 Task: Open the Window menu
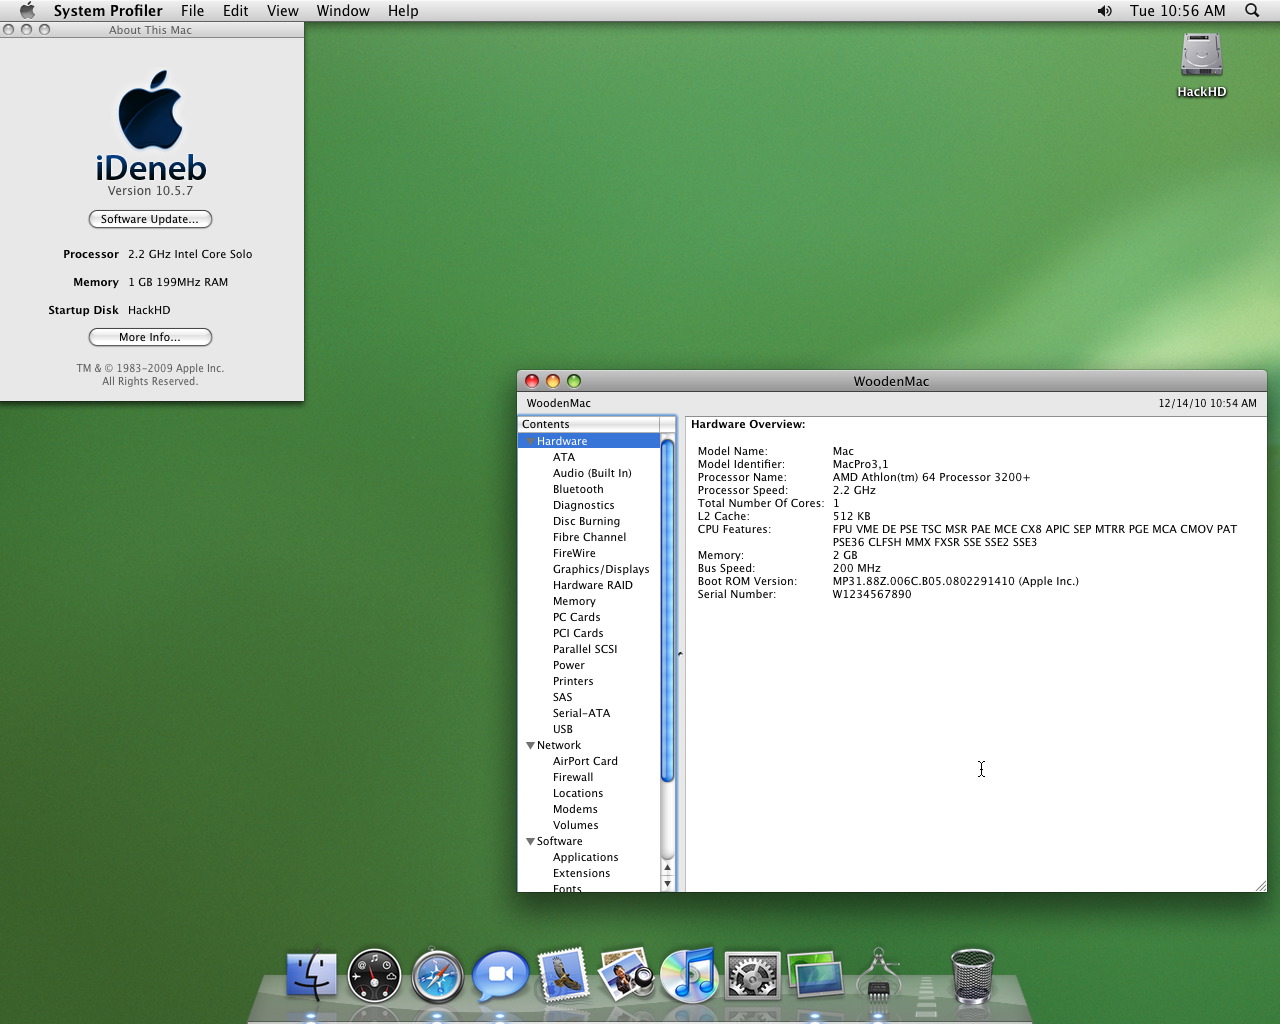point(342,11)
